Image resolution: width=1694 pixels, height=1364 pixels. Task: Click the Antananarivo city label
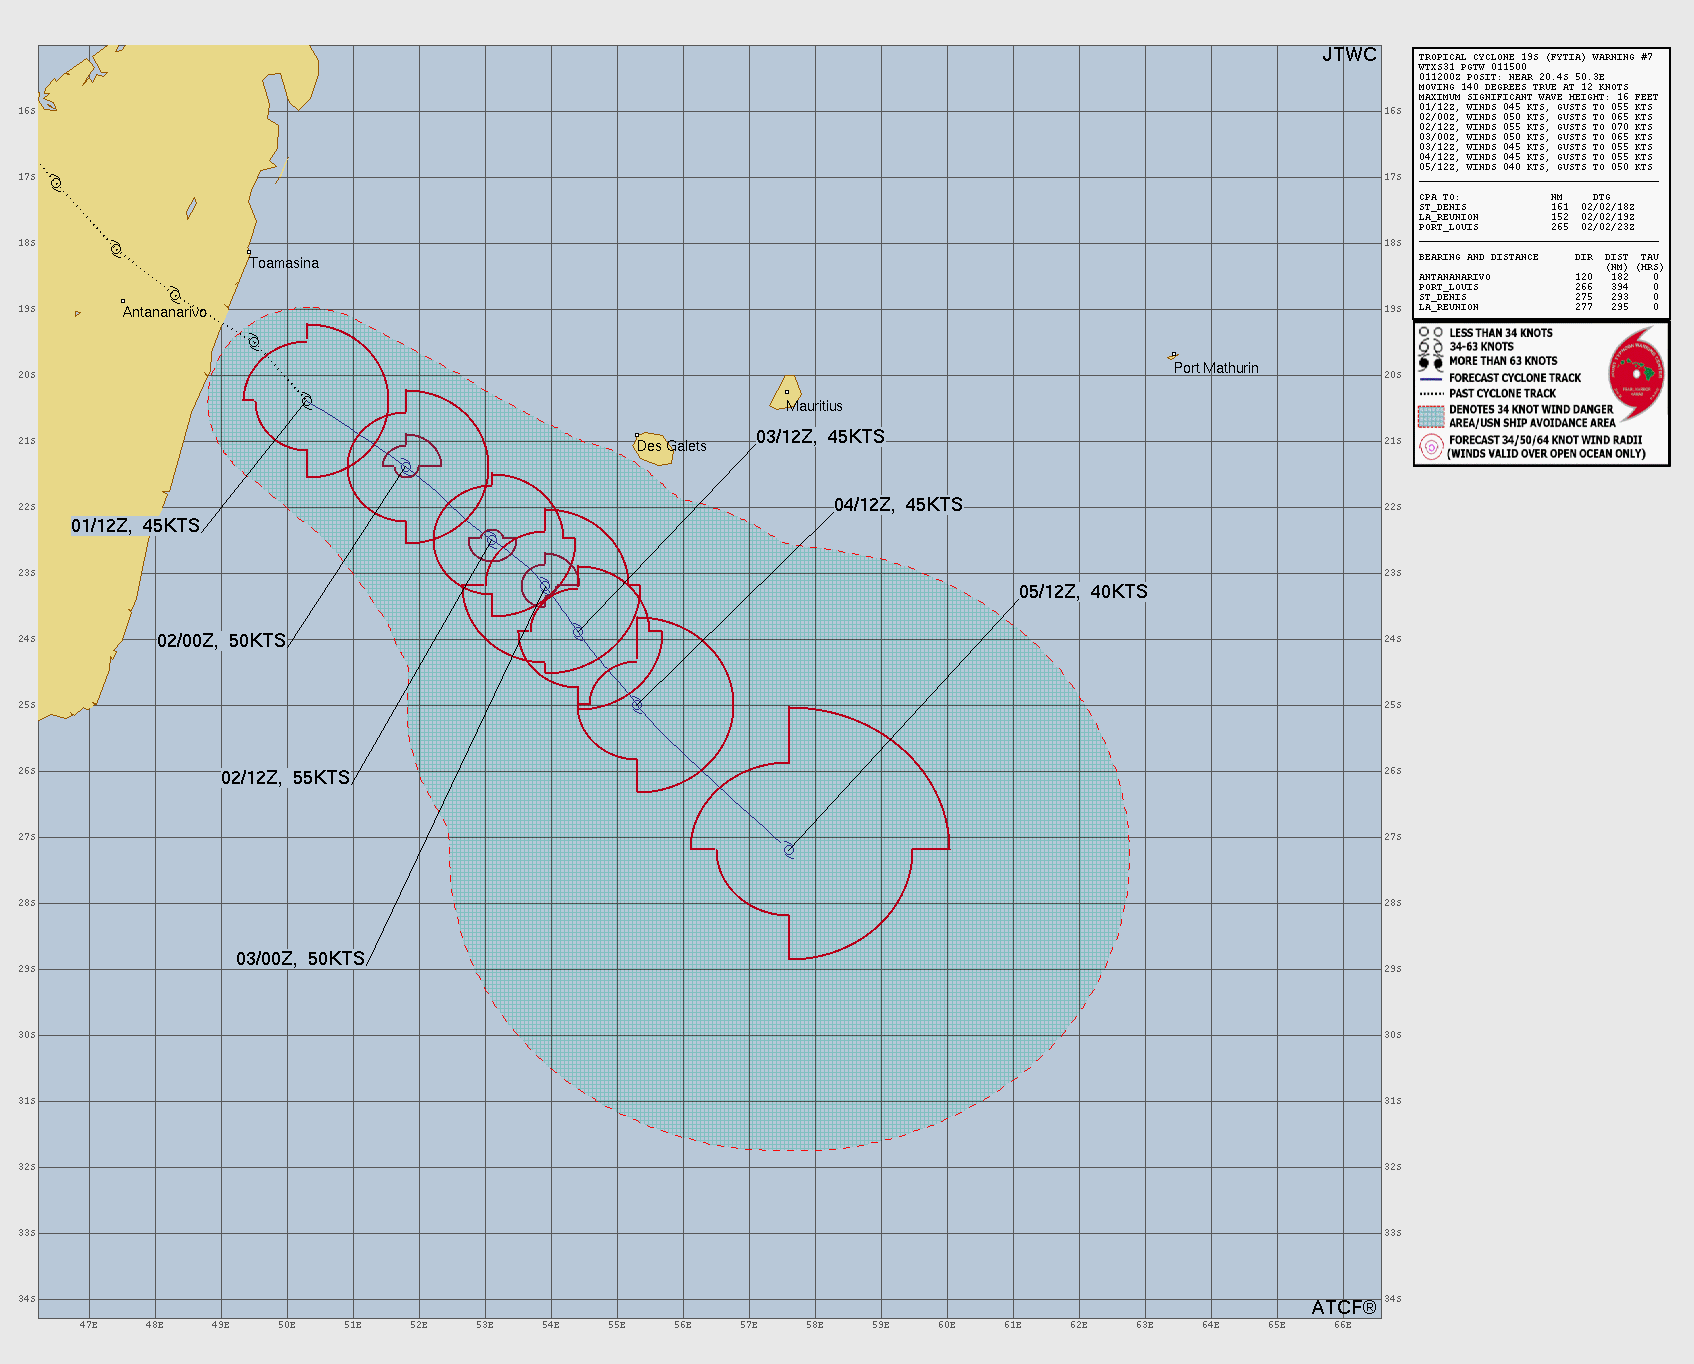pos(164,312)
